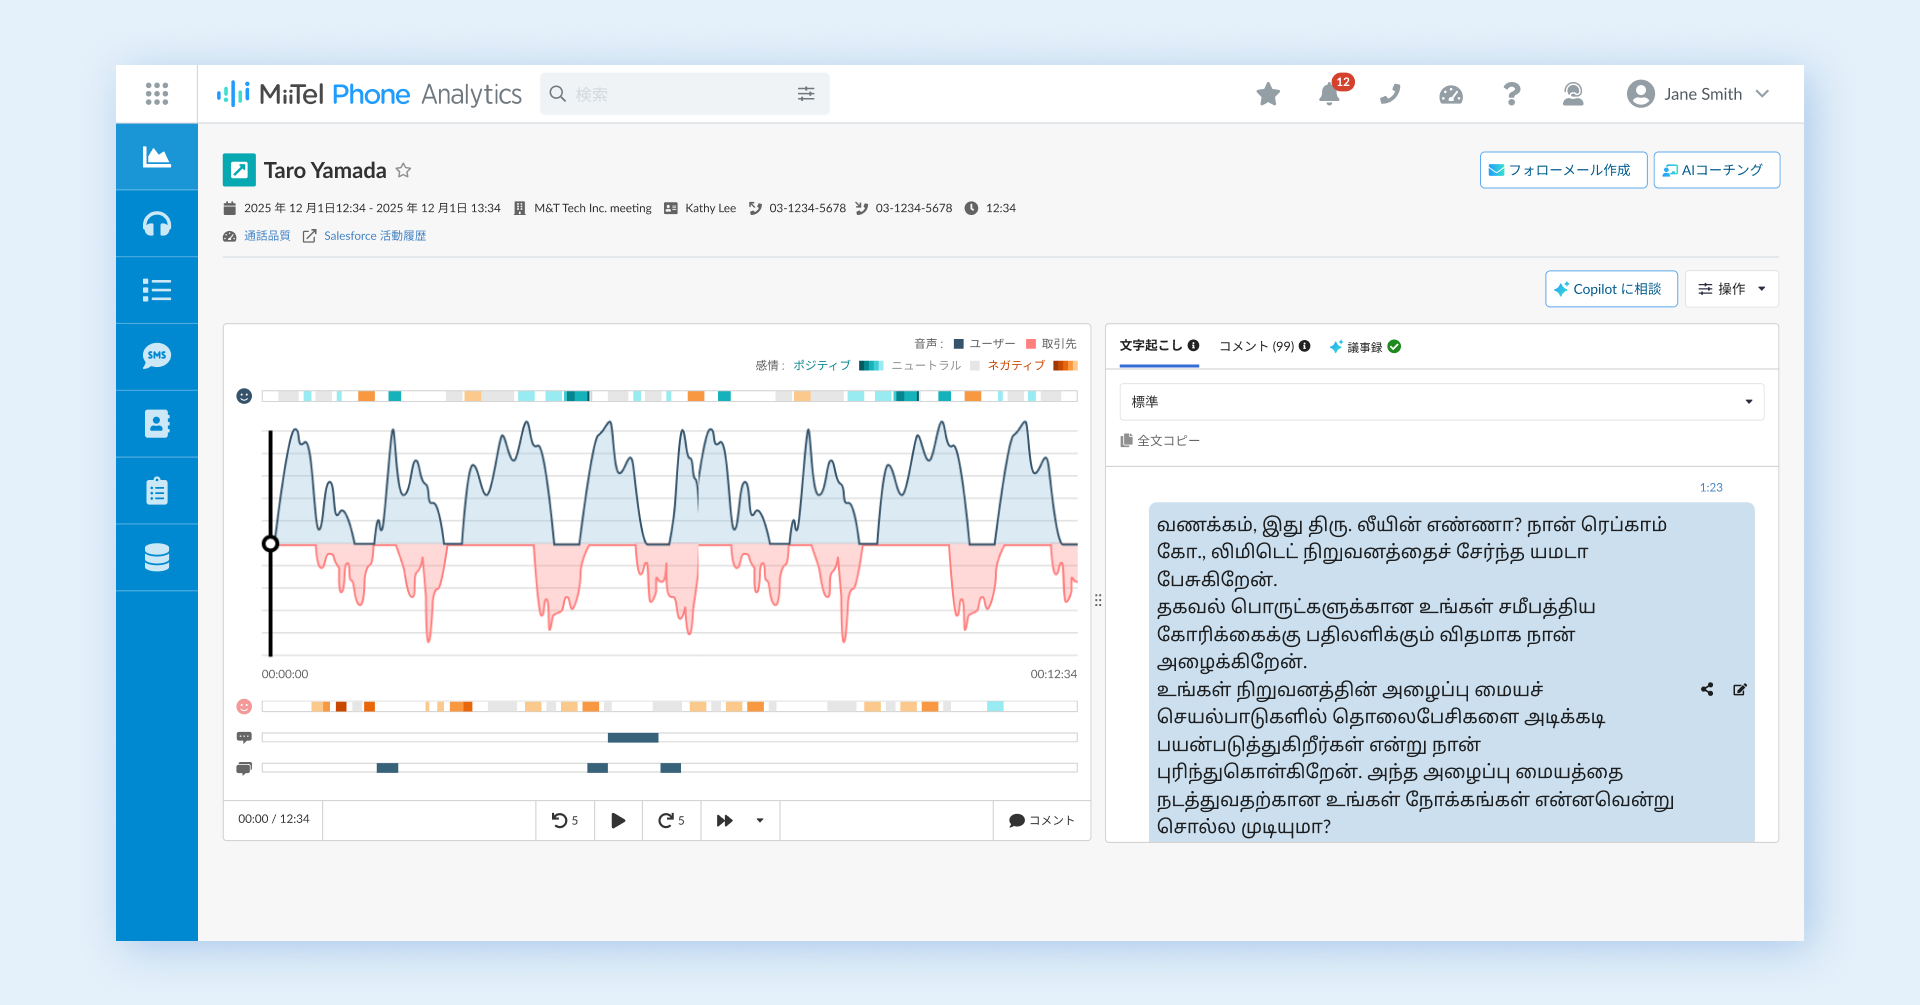
Task: Open the database sidebar icon
Action: tap(157, 557)
